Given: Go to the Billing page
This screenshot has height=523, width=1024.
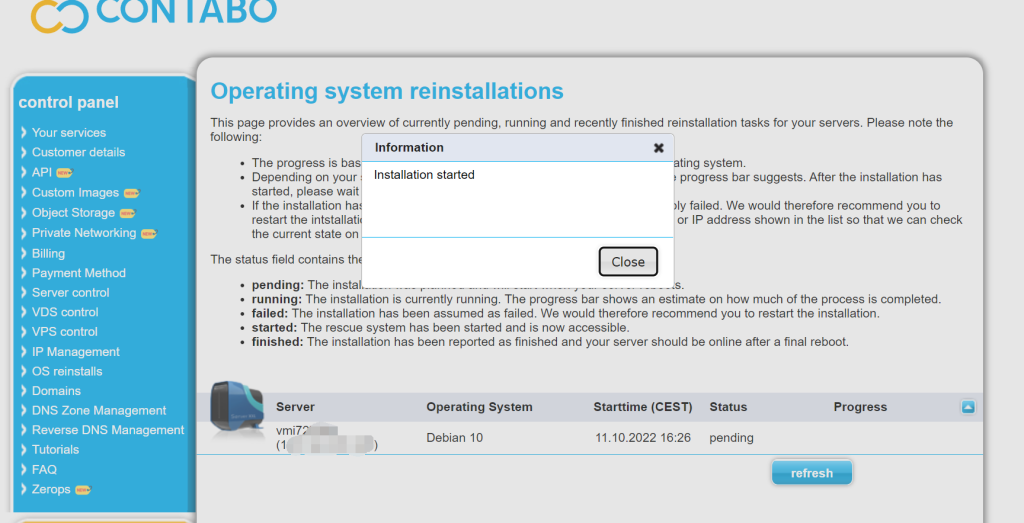Looking at the screenshot, I should pos(48,253).
